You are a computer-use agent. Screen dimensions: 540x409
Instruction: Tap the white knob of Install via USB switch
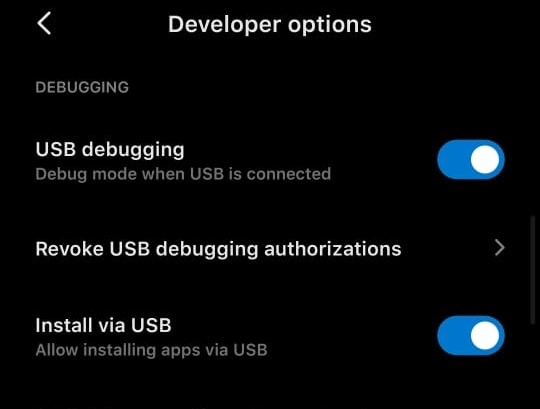click(485, 336)
